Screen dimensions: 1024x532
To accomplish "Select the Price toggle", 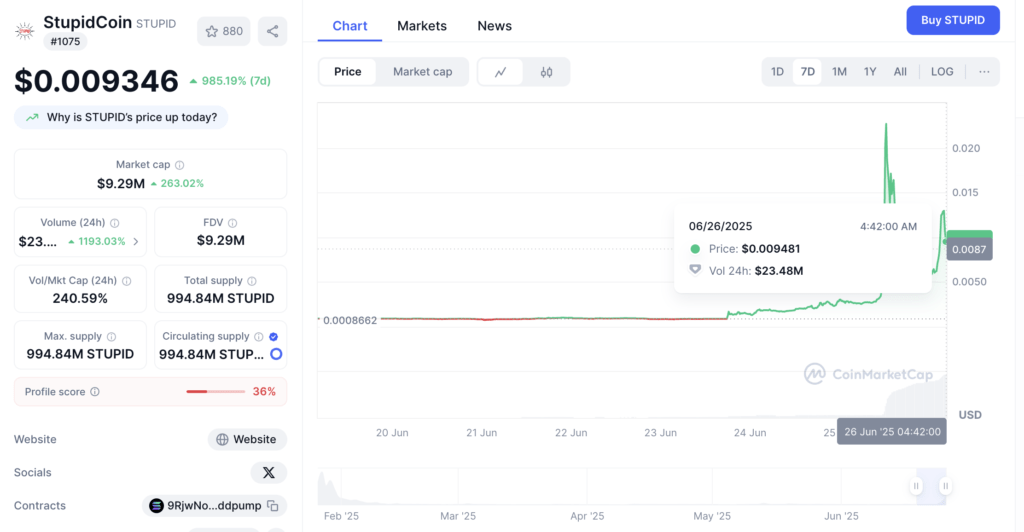I will pyautogui.click(x=347, y=72).
